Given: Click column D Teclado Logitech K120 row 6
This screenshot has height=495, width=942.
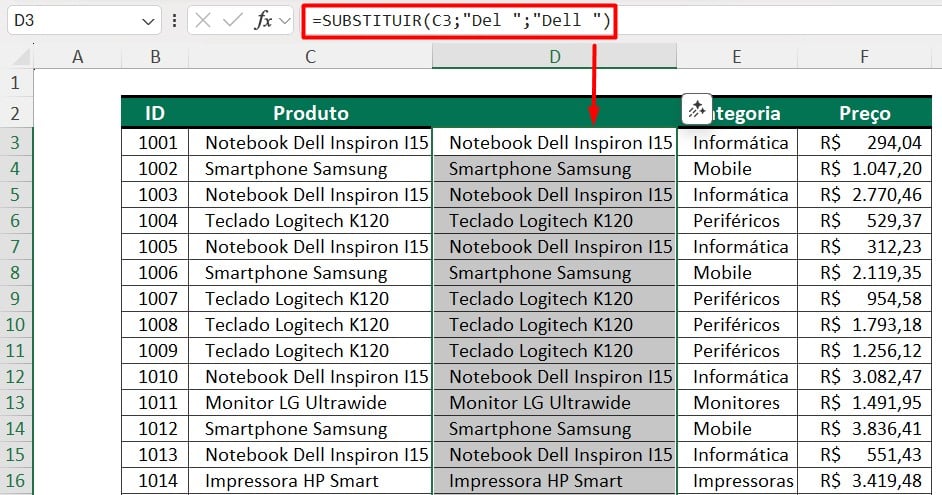Looking at the screenshot, I should [x=555, y=220].
